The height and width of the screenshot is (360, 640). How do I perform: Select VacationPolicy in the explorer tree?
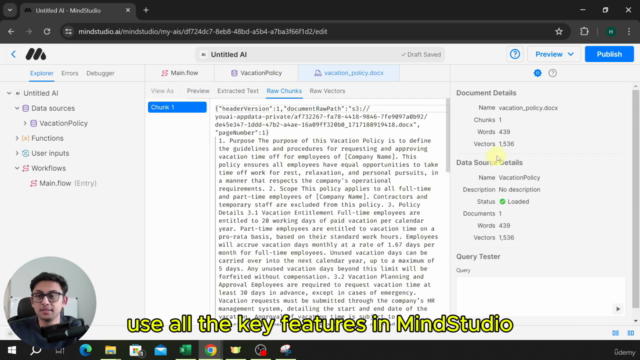click(63, 123)
